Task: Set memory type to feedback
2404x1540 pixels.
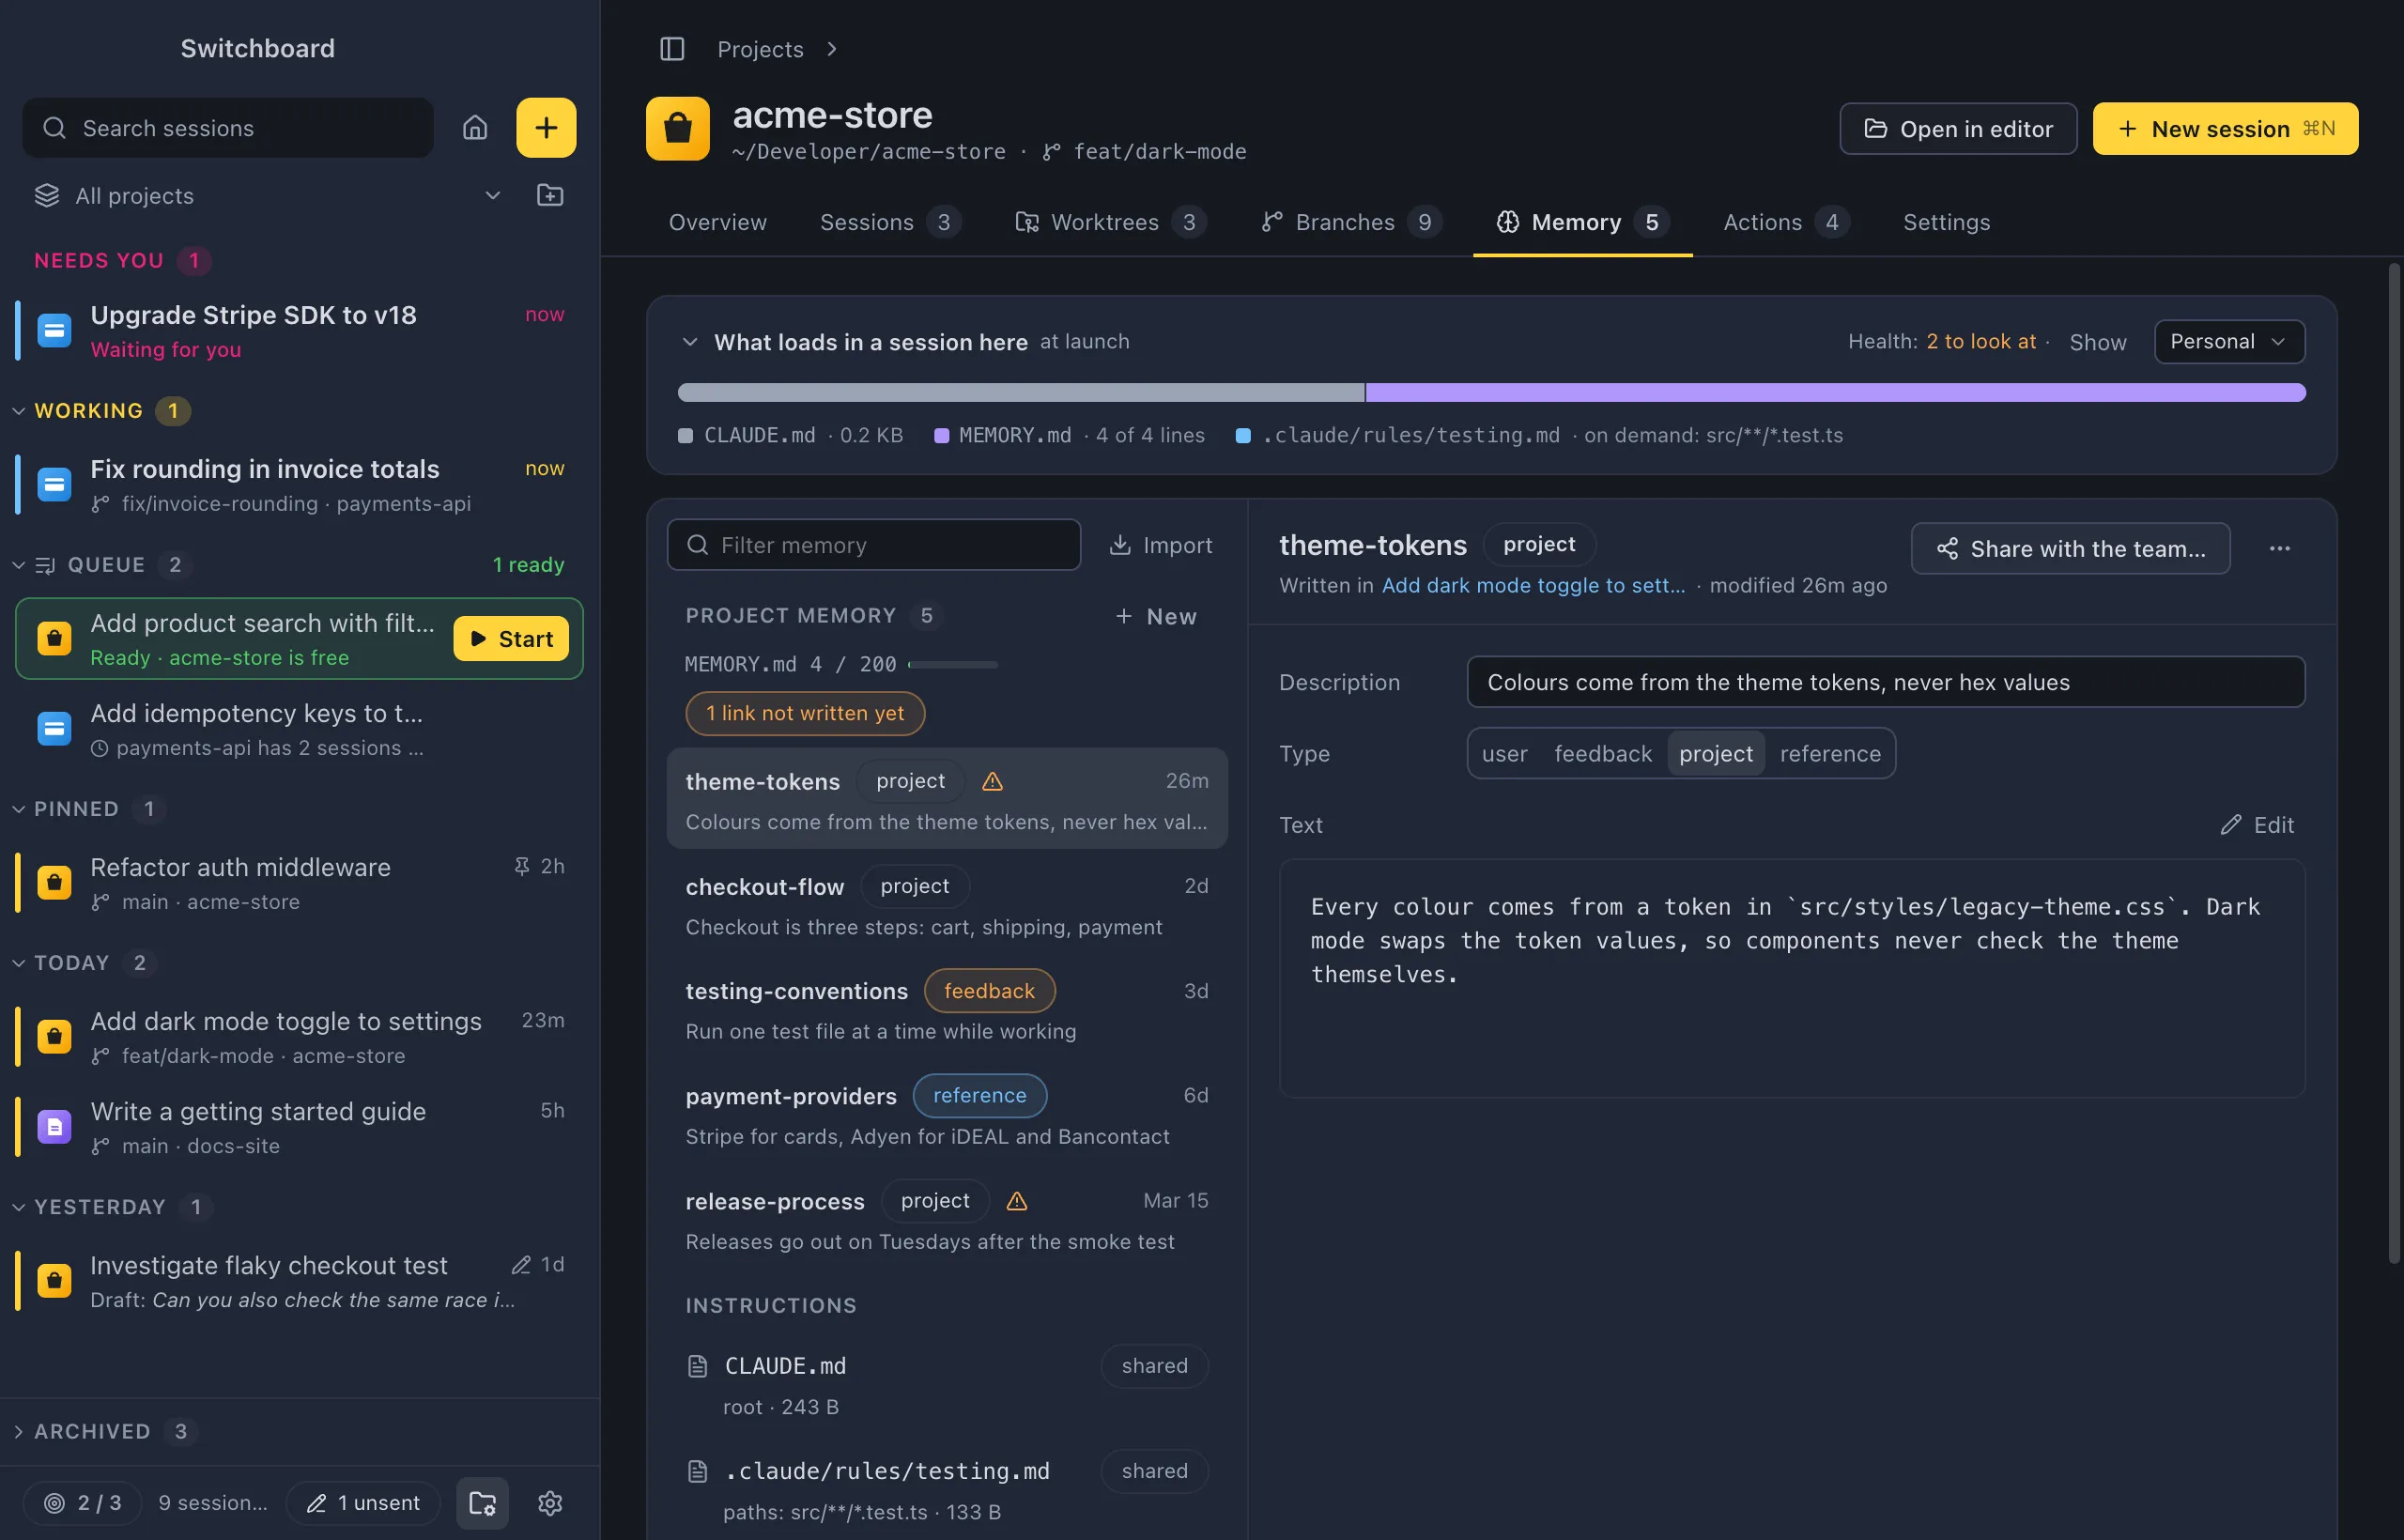Action: (x=1603, y=753)
